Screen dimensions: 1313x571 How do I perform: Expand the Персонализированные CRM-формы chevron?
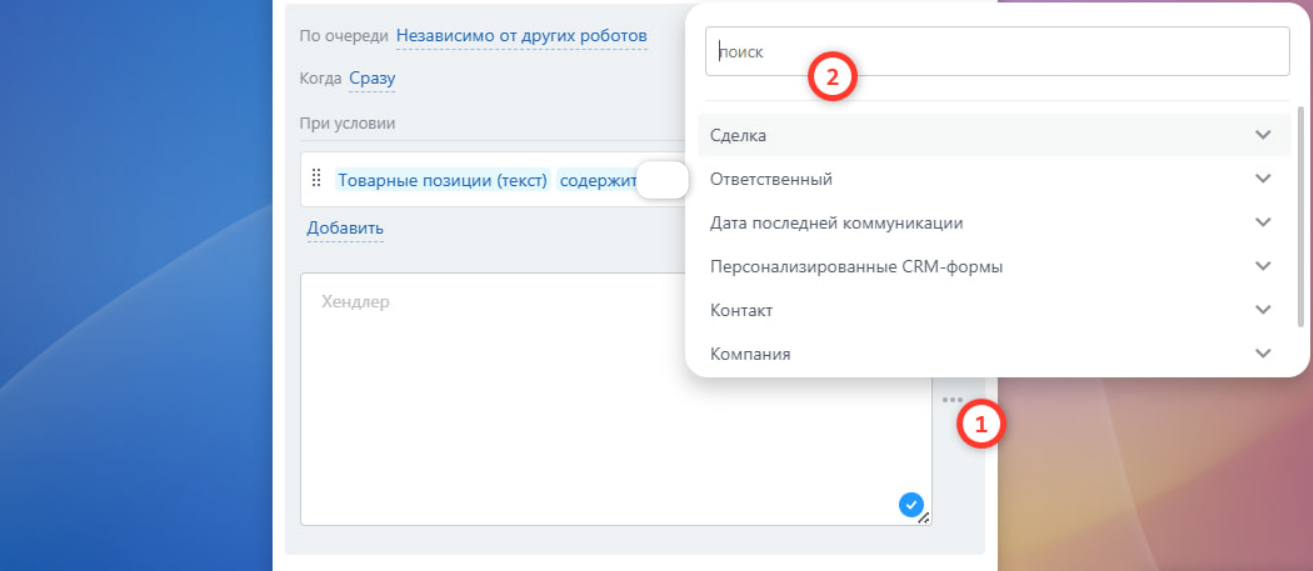point(1263,267)
